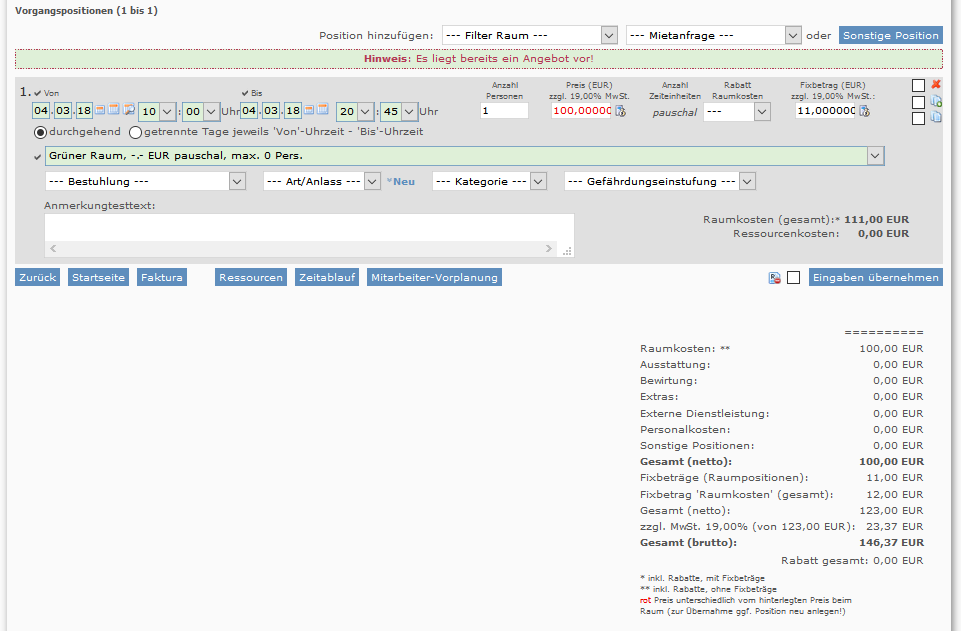Tick the checkbox beside the plain copy icon

918,118
